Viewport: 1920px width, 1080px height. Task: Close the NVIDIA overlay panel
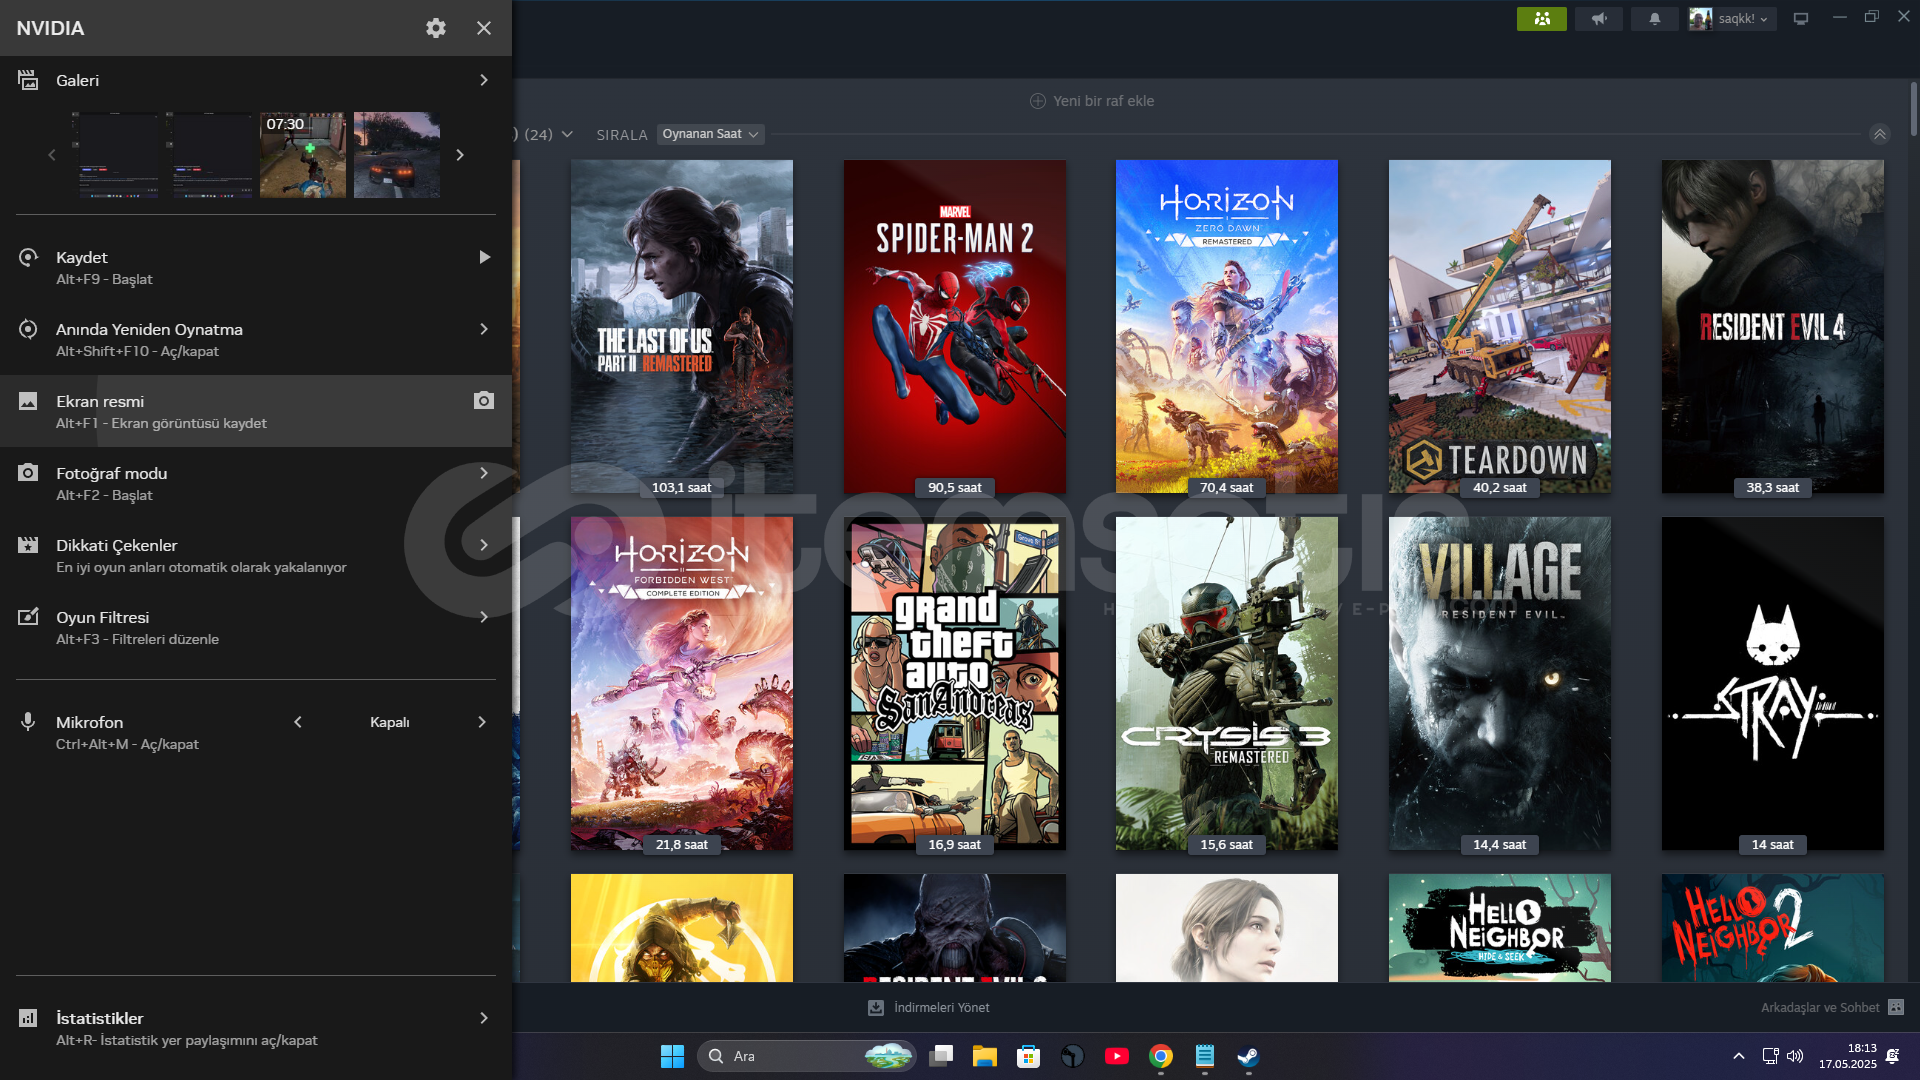tap(484, 28)
